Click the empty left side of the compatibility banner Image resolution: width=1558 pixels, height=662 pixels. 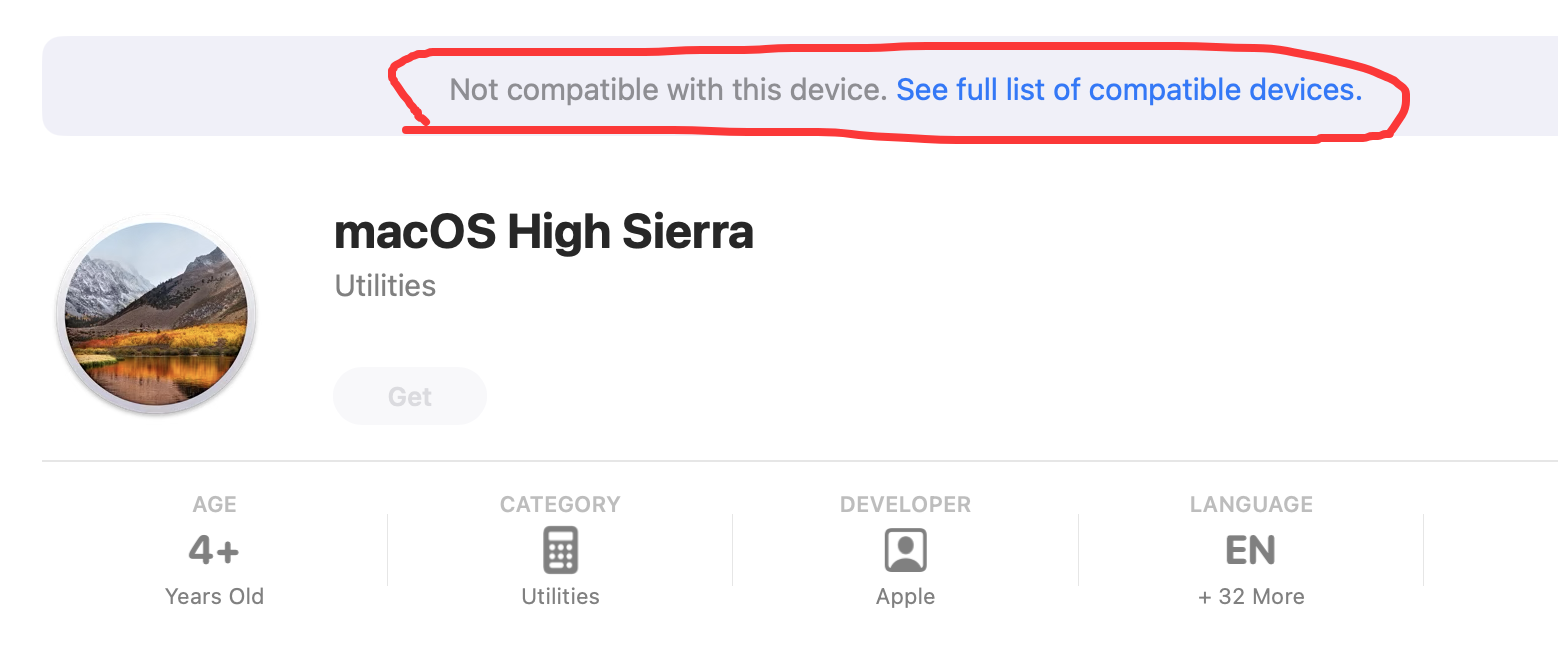click(200, 88)
